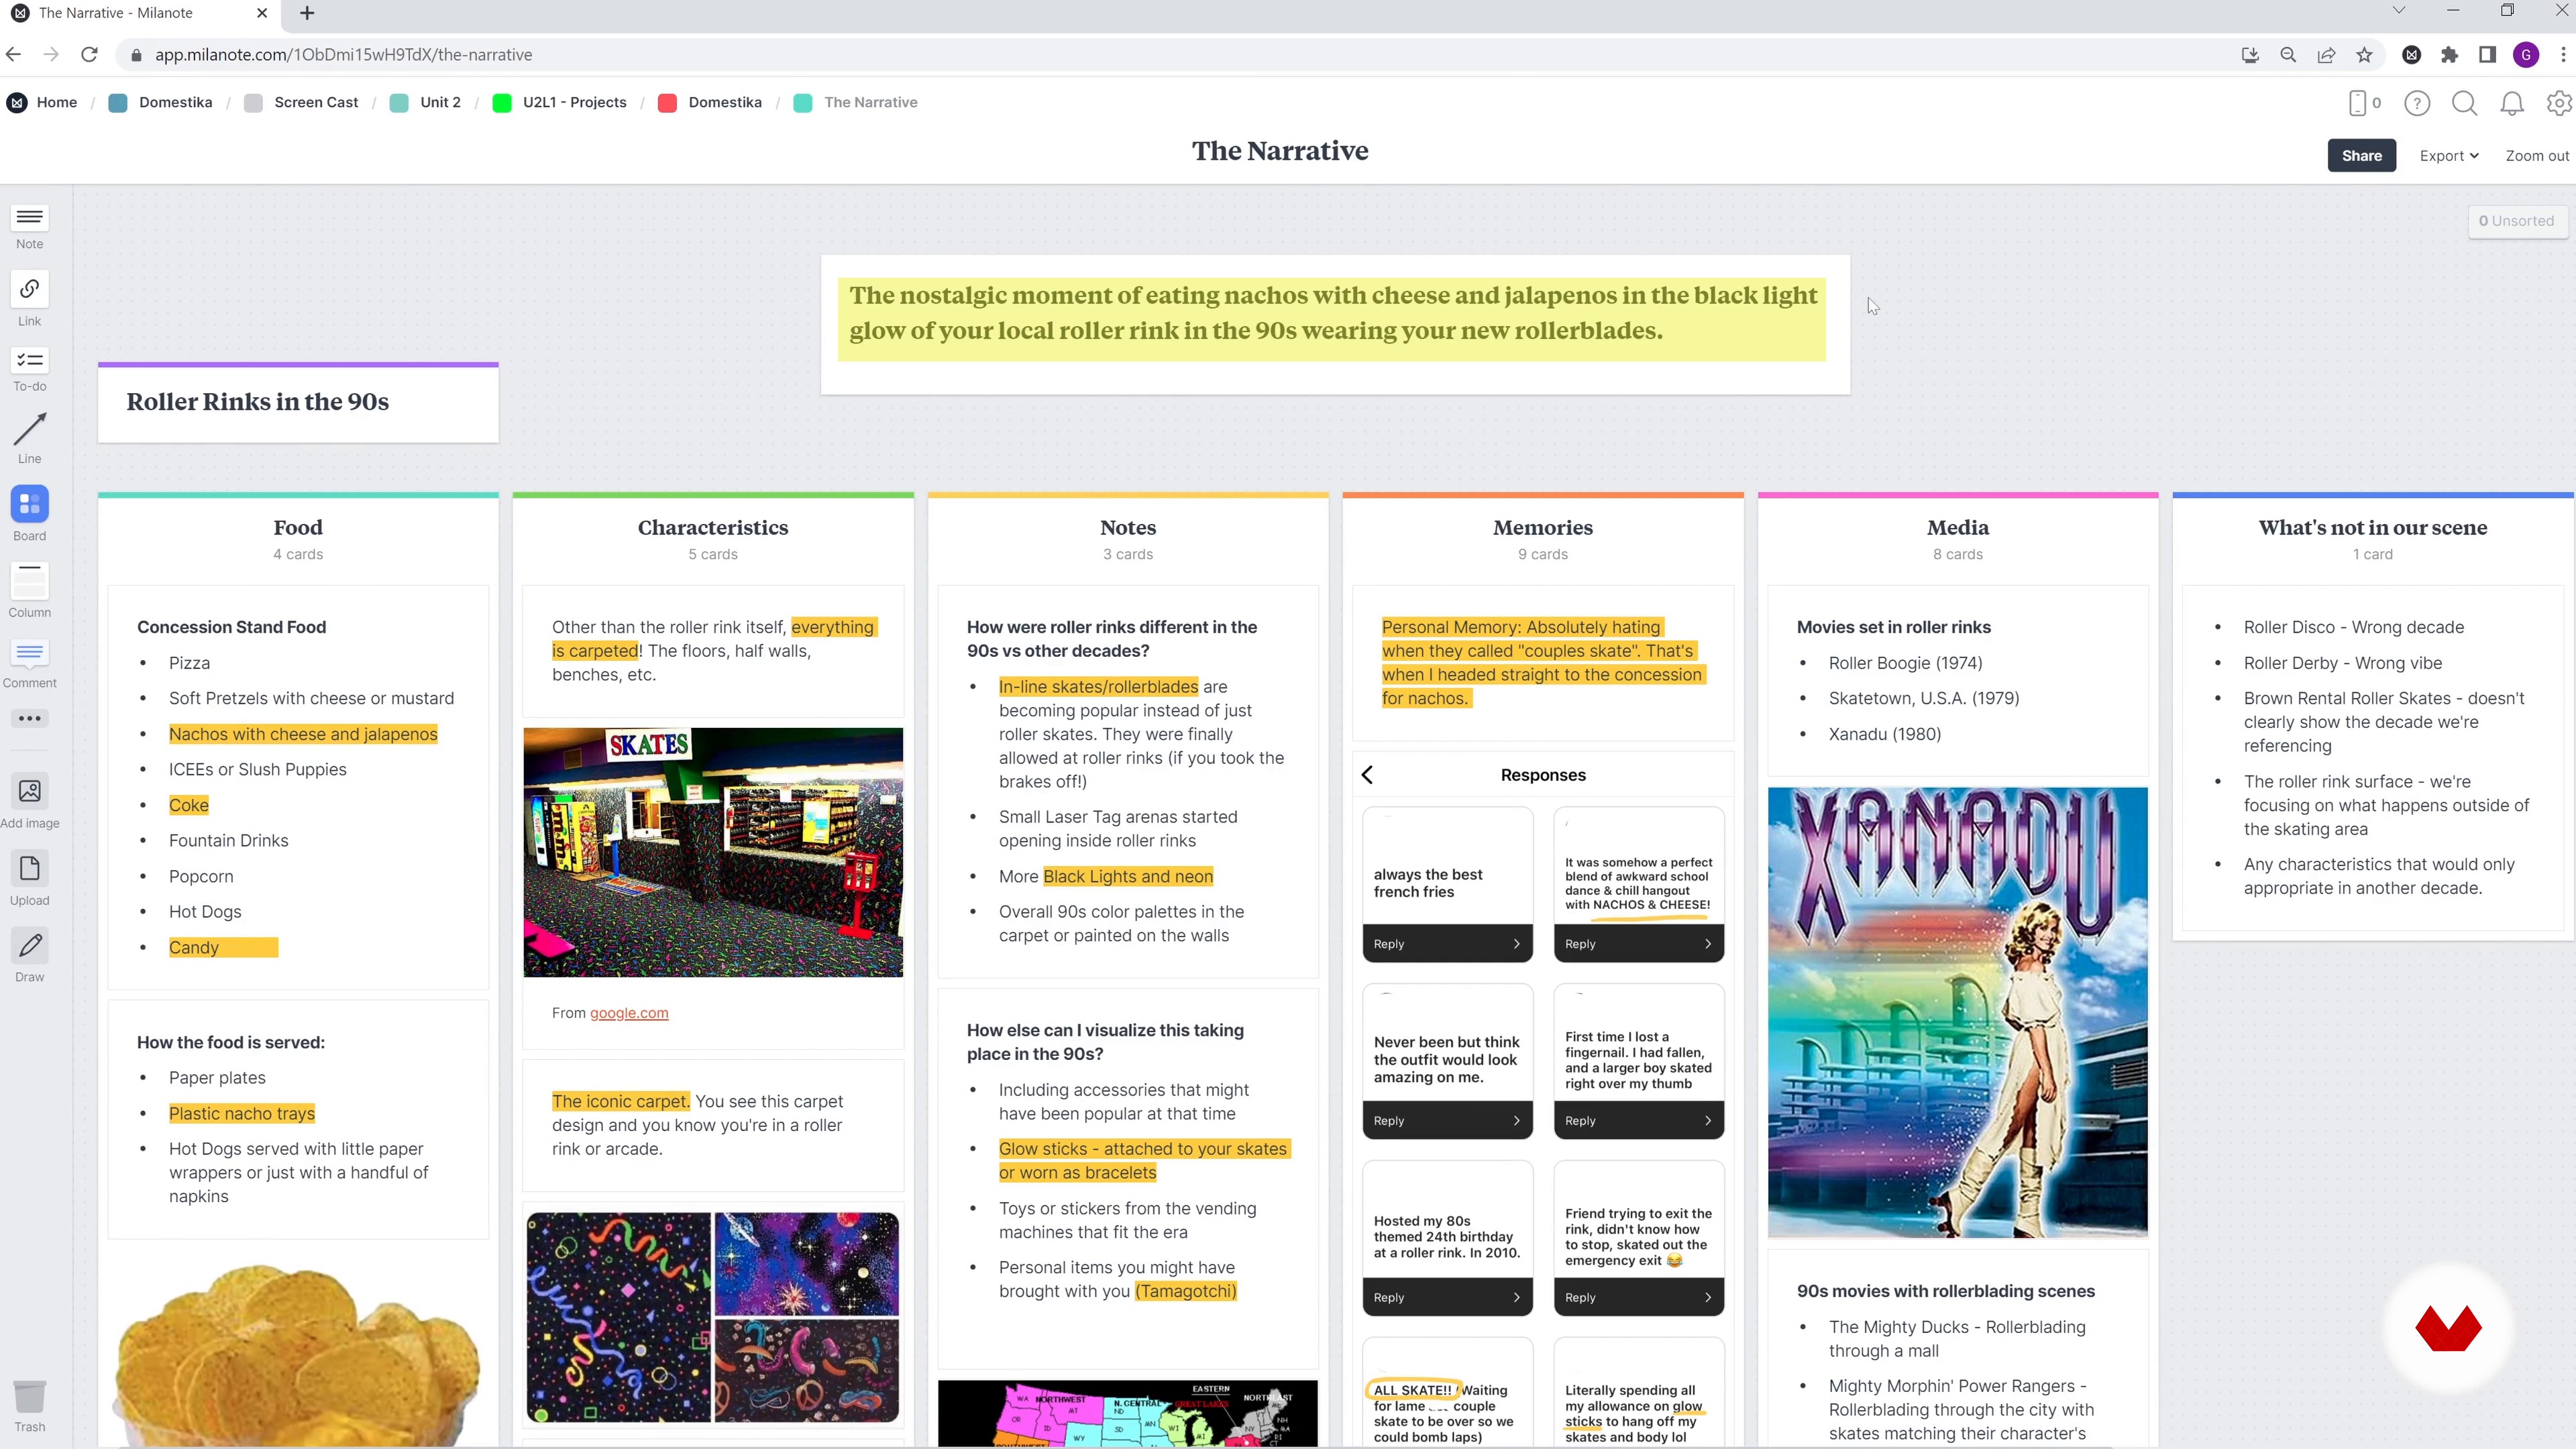The image size is (2576, 1449).
Task: Expand Reply under 'Never been but think' response
Action: [x=1447, y=1121]
